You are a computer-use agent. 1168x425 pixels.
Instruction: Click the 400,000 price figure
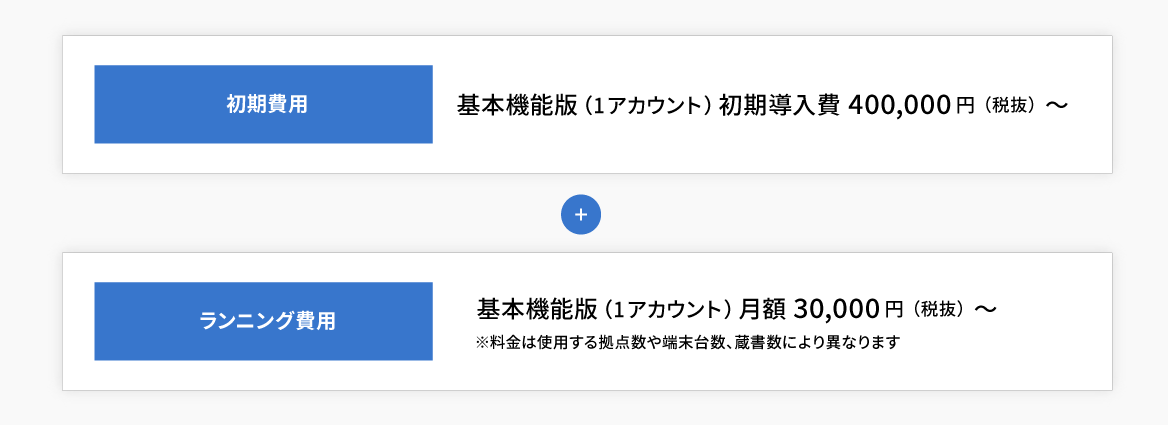click(x=898, y=105)
